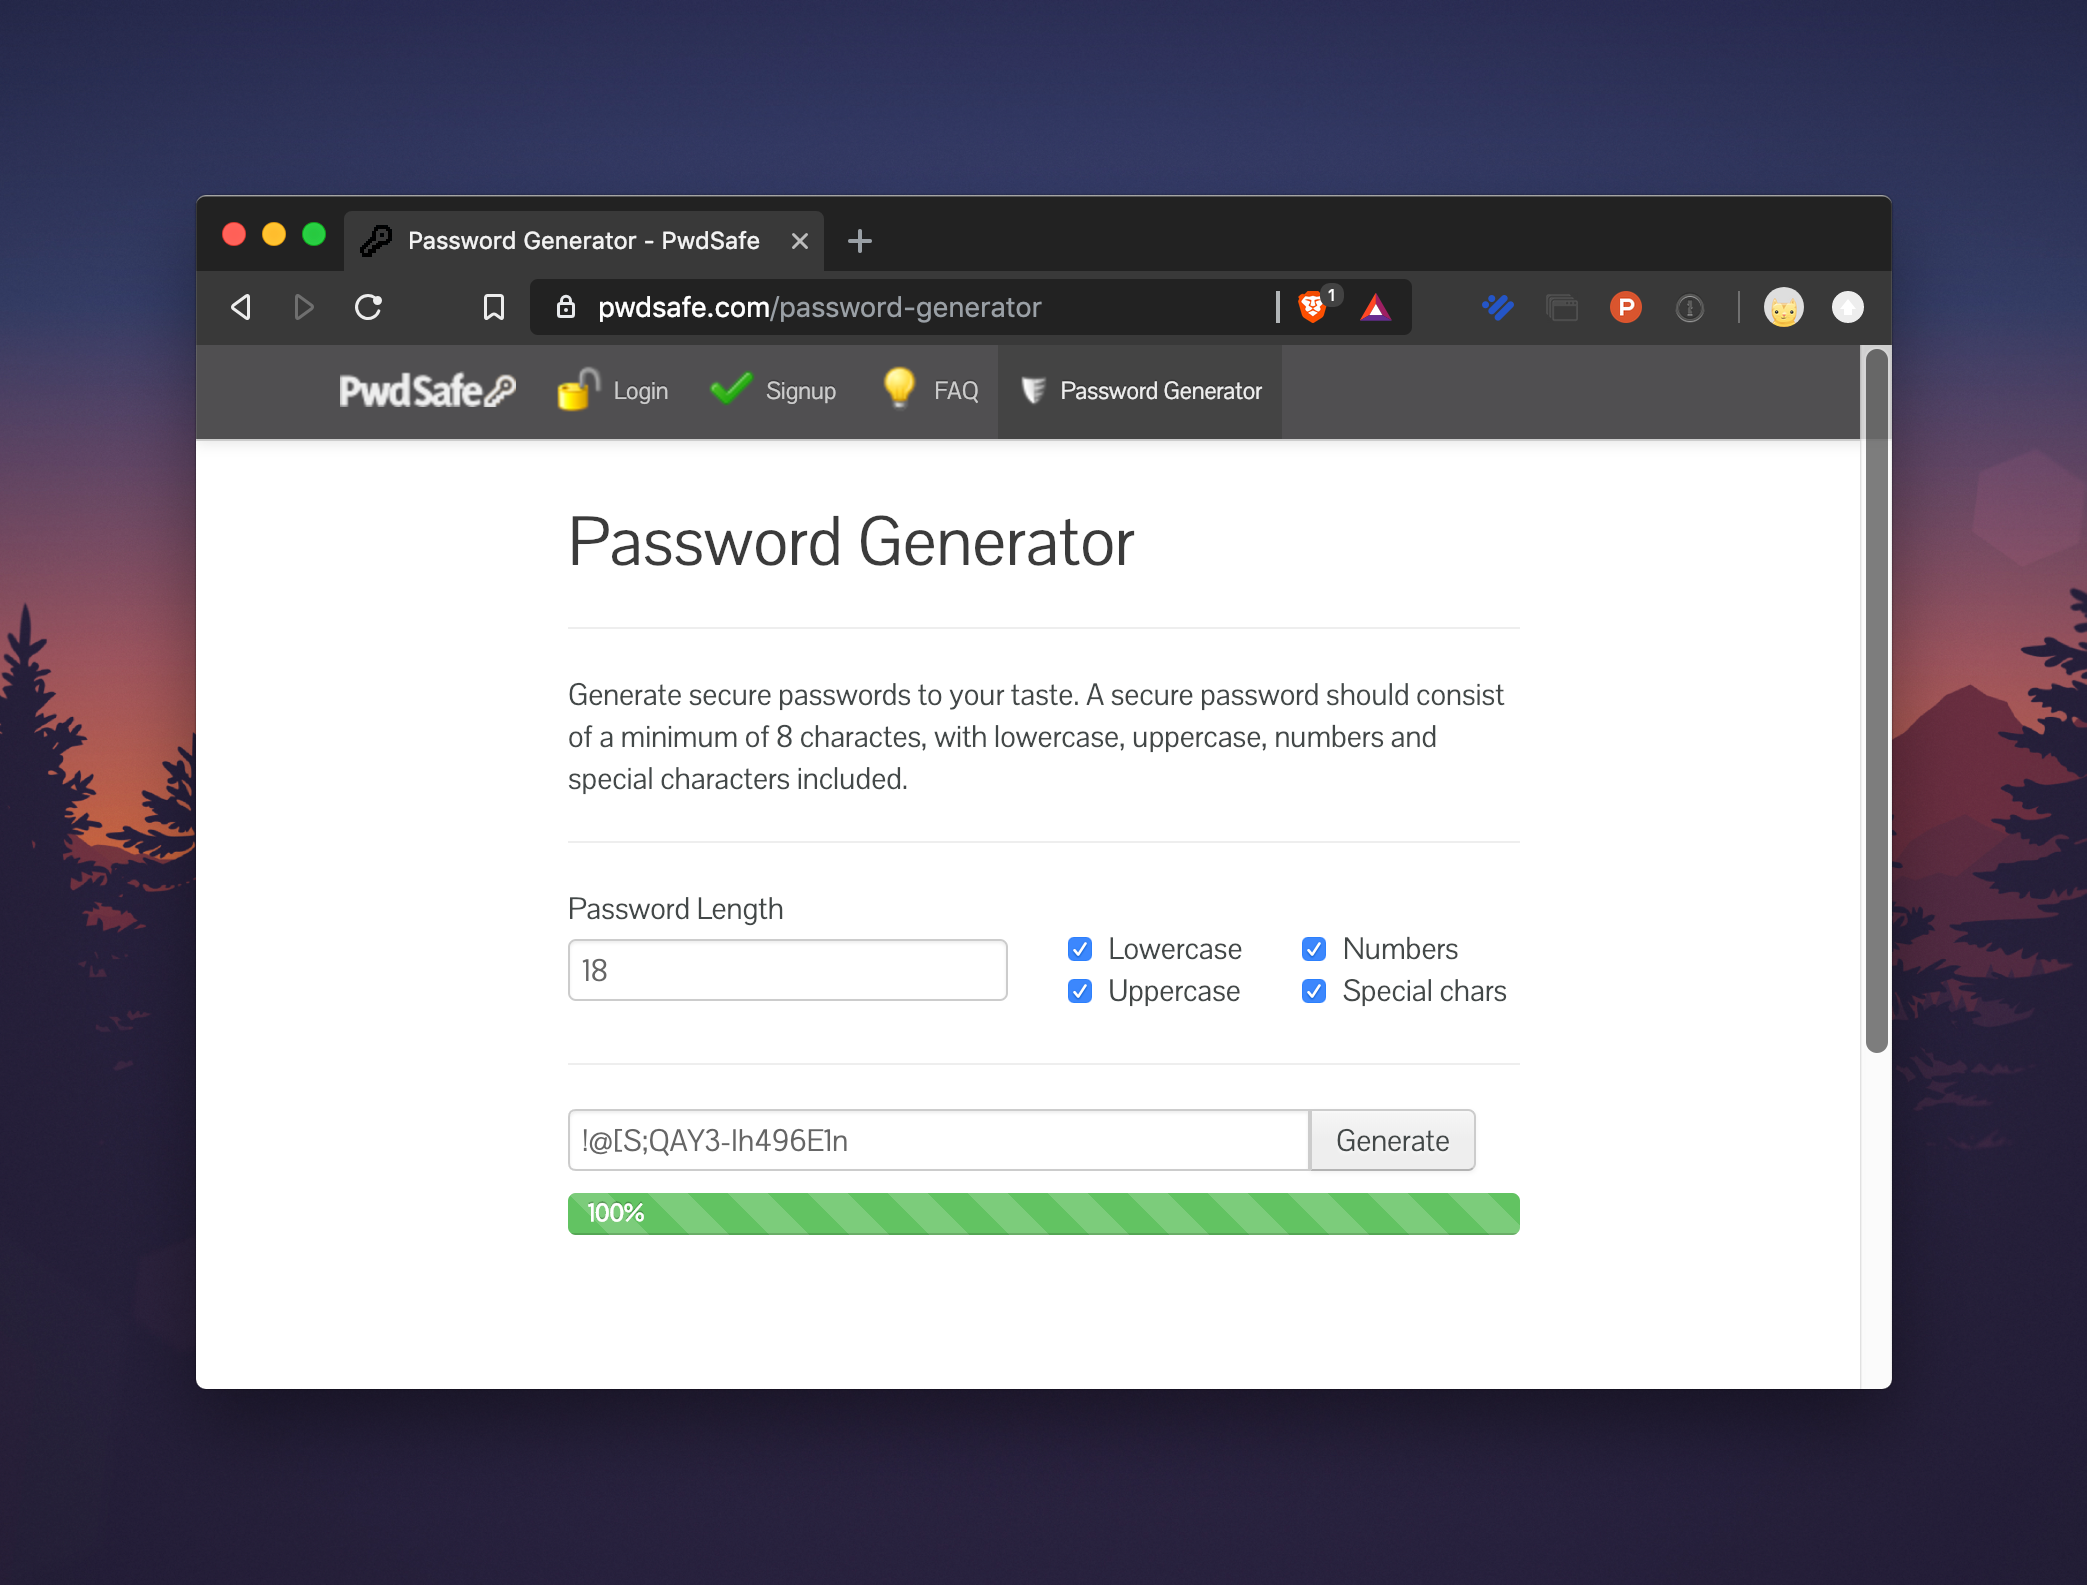Turn off the Special chars checkbox
Viewport: 2087px width, 1585px height.
click(1314, 991)
